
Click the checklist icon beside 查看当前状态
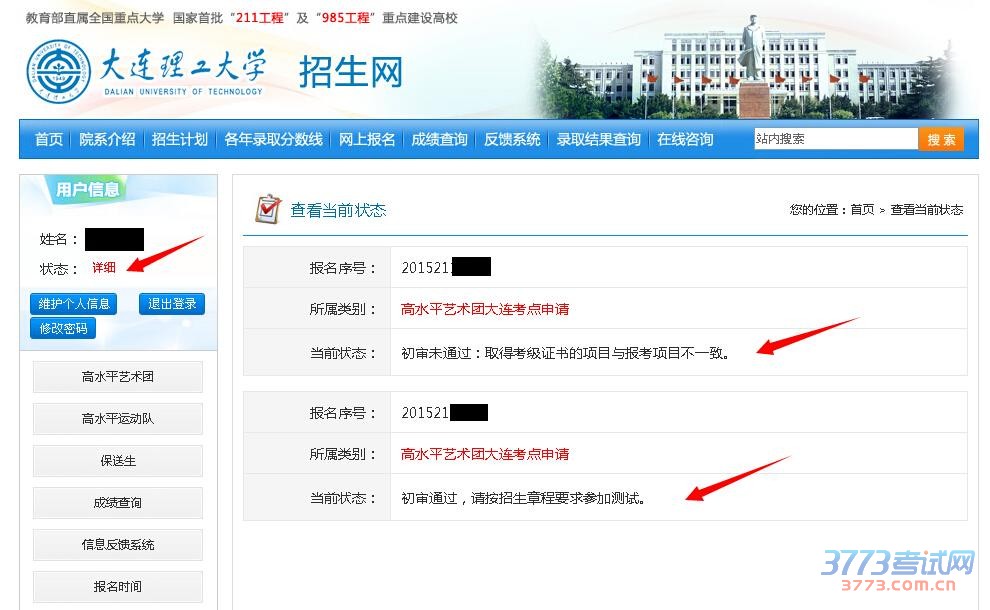[x=267, y=209]
